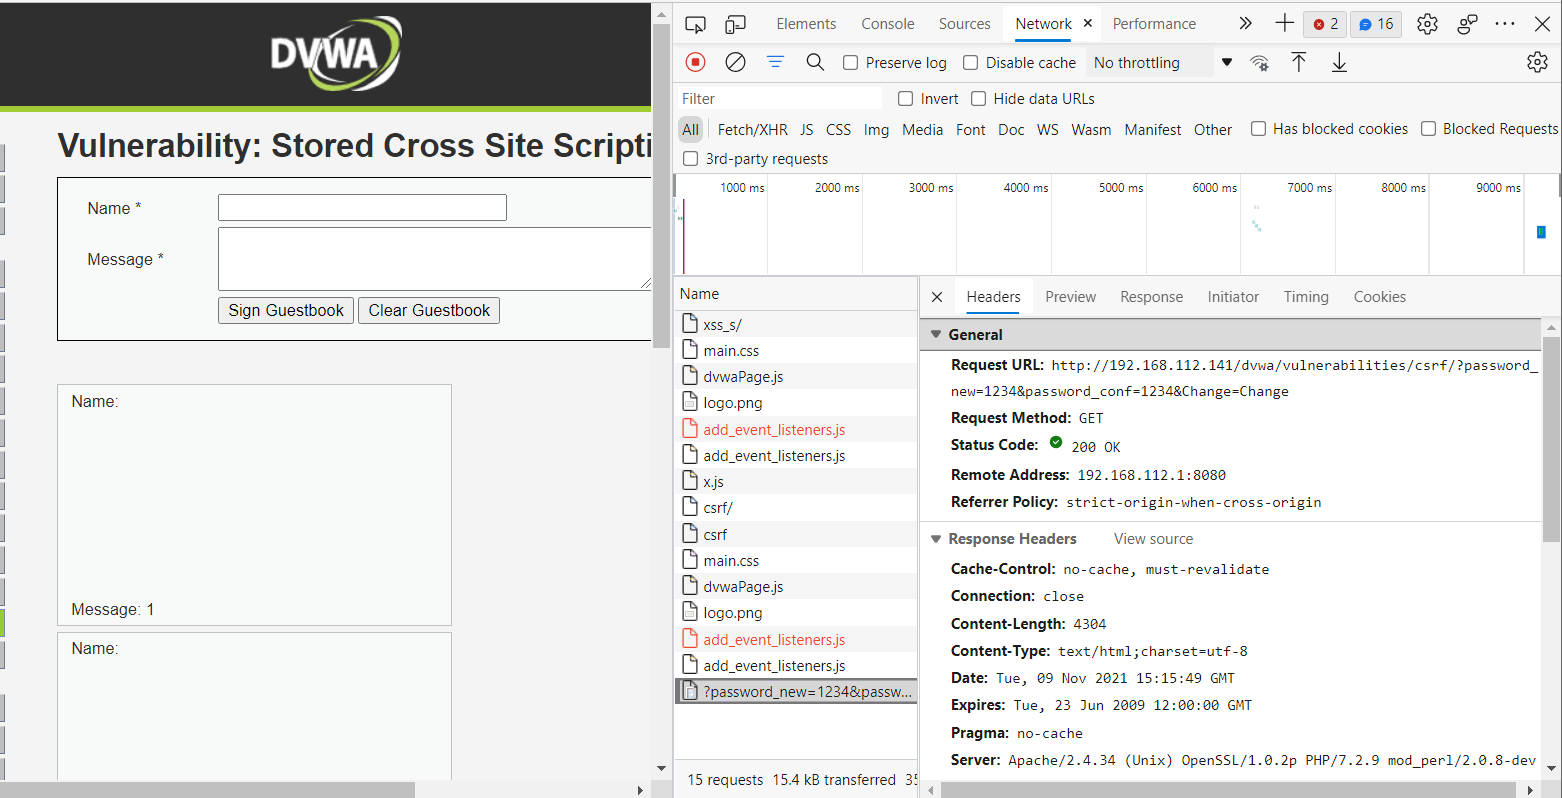The width and height of the screenshot is (1562, 798).
Task: Open the Cookies tab
Action: [1379, 297]
